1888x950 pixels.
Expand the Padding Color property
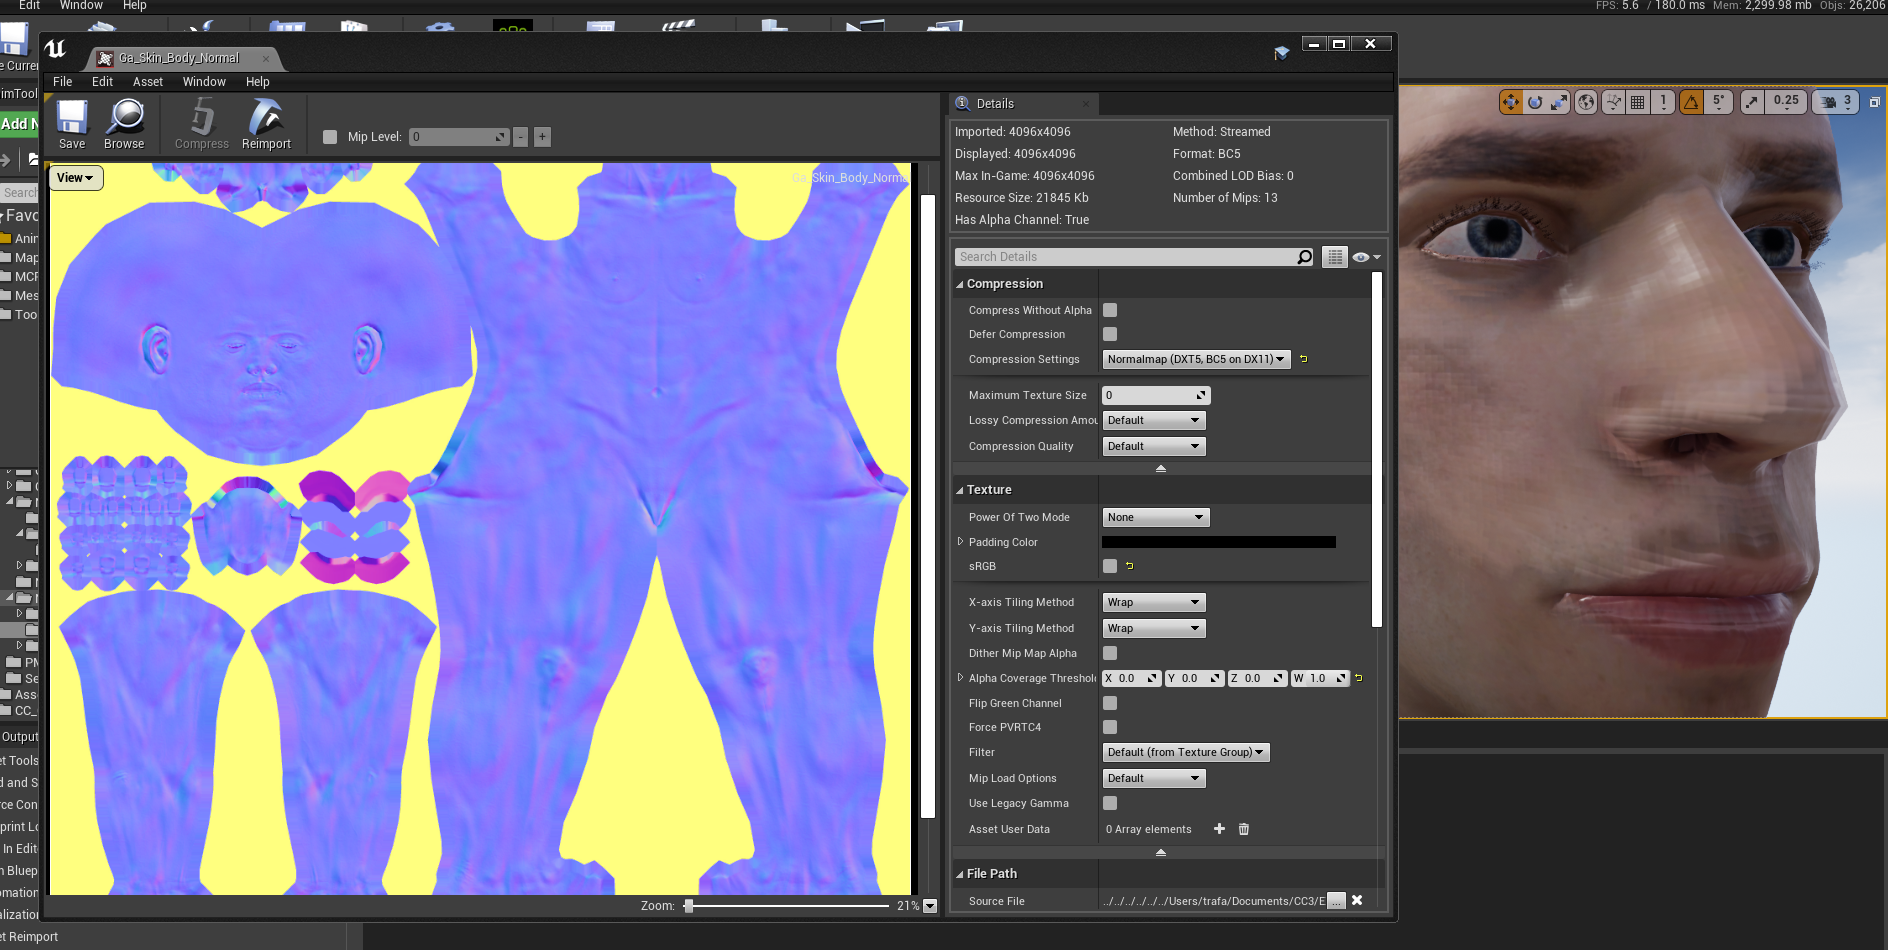(961, 542)
